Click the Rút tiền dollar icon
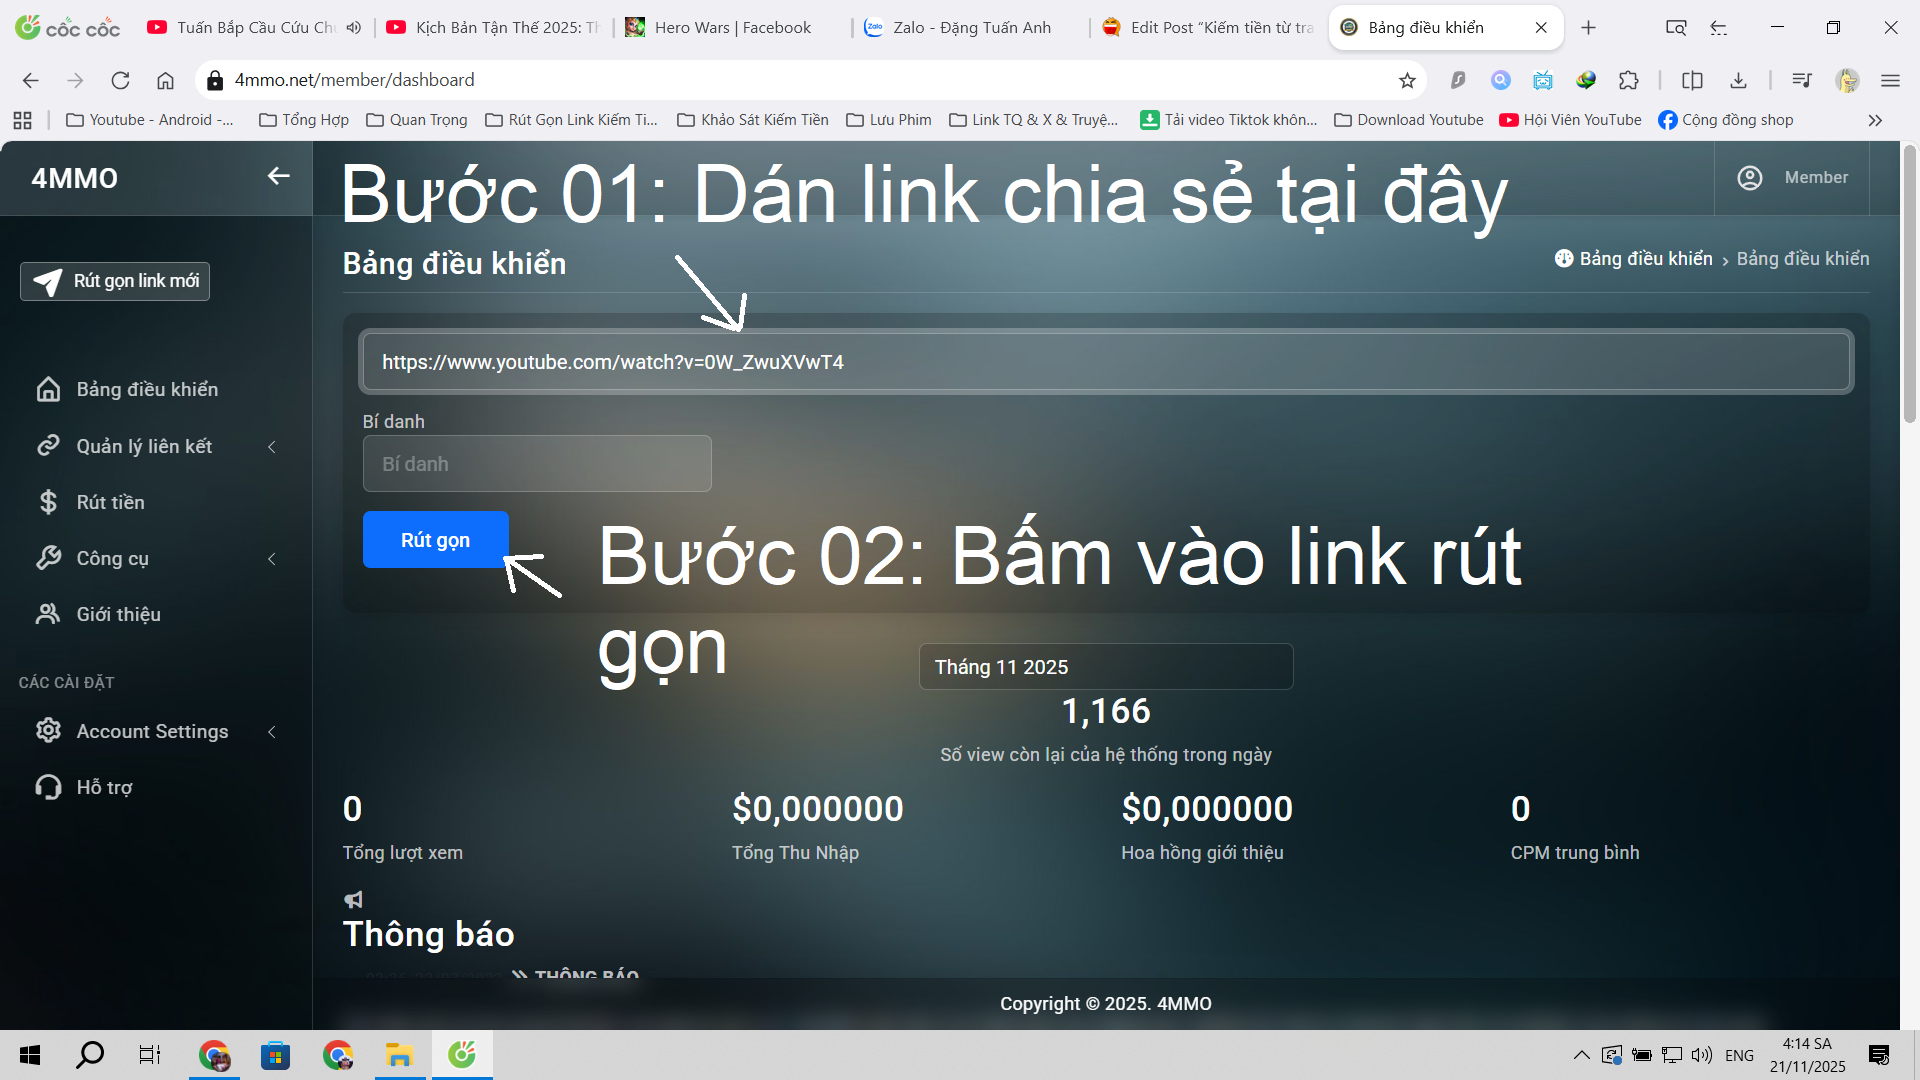This screenshot has width=1920, height=1080. tap(48, 502)
